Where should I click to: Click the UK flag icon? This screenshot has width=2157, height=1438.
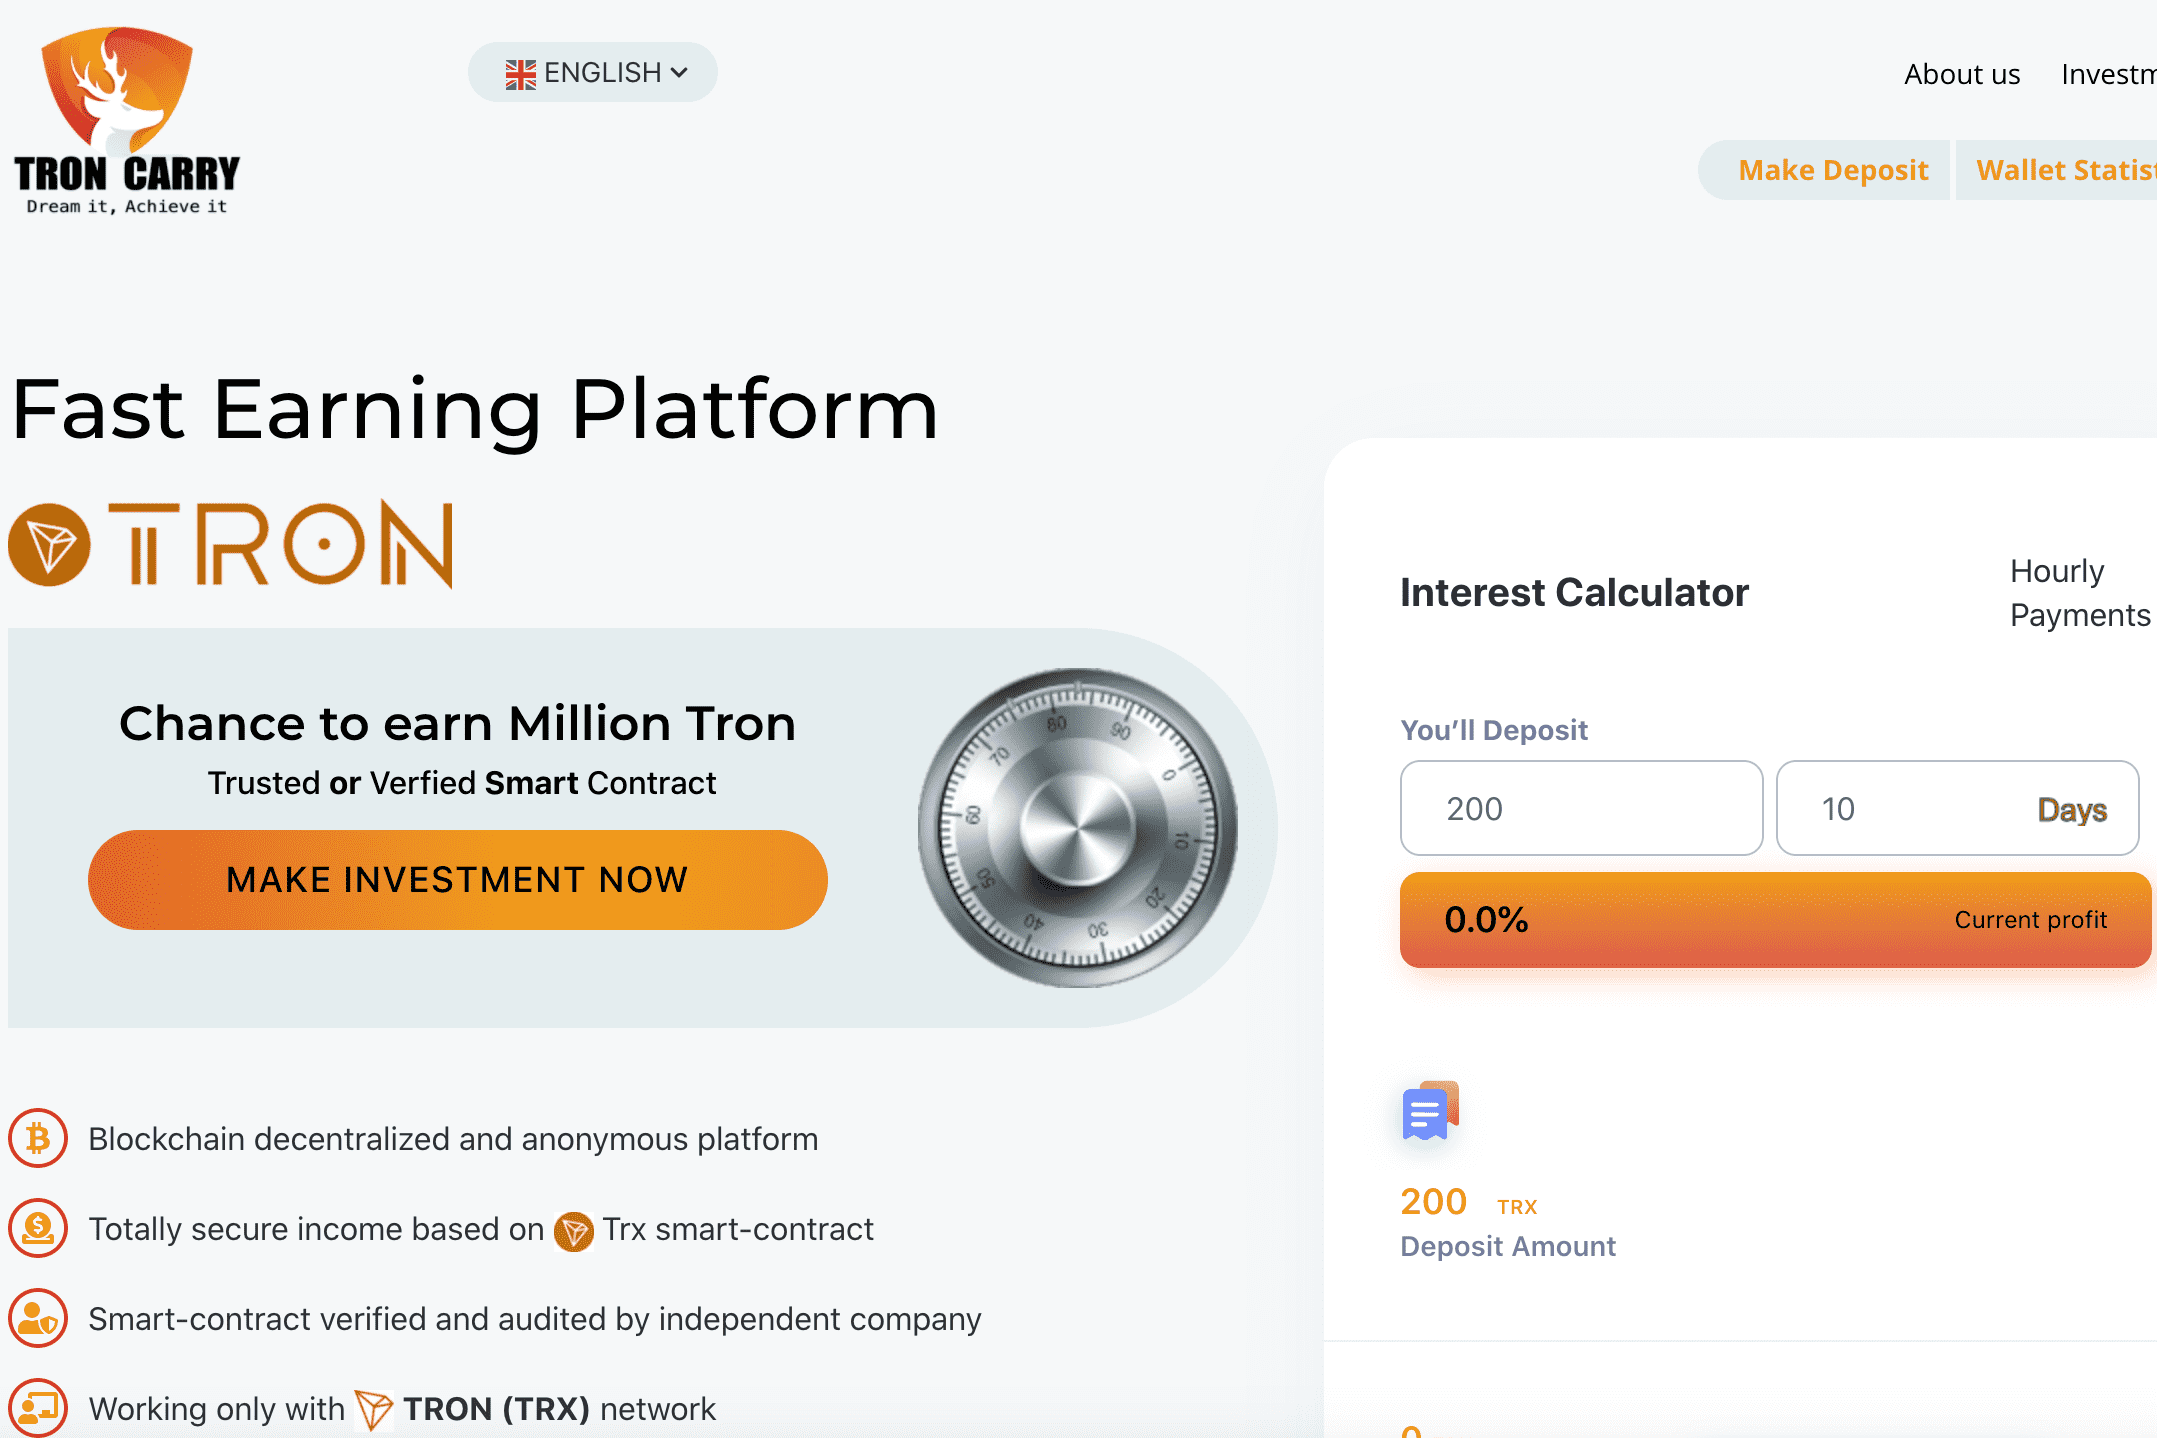521,74
